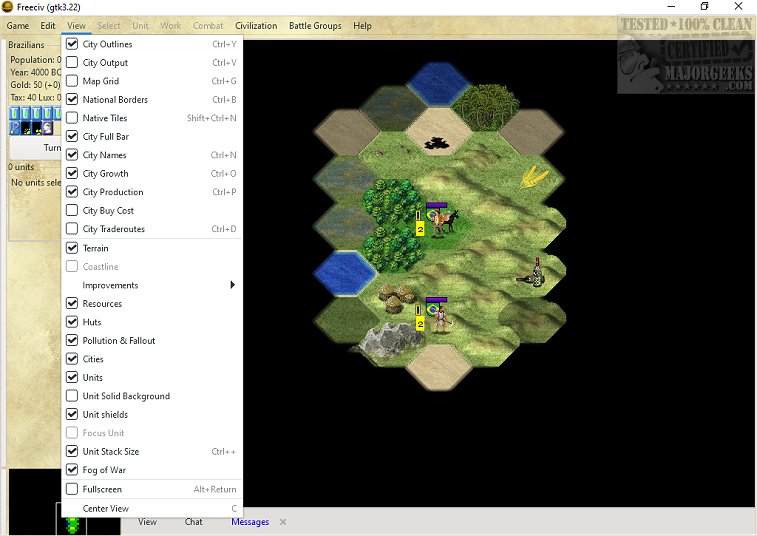
Task: Click the Tax: 40 Lux text
Action: pyautogui.click(x=36, y=97)
